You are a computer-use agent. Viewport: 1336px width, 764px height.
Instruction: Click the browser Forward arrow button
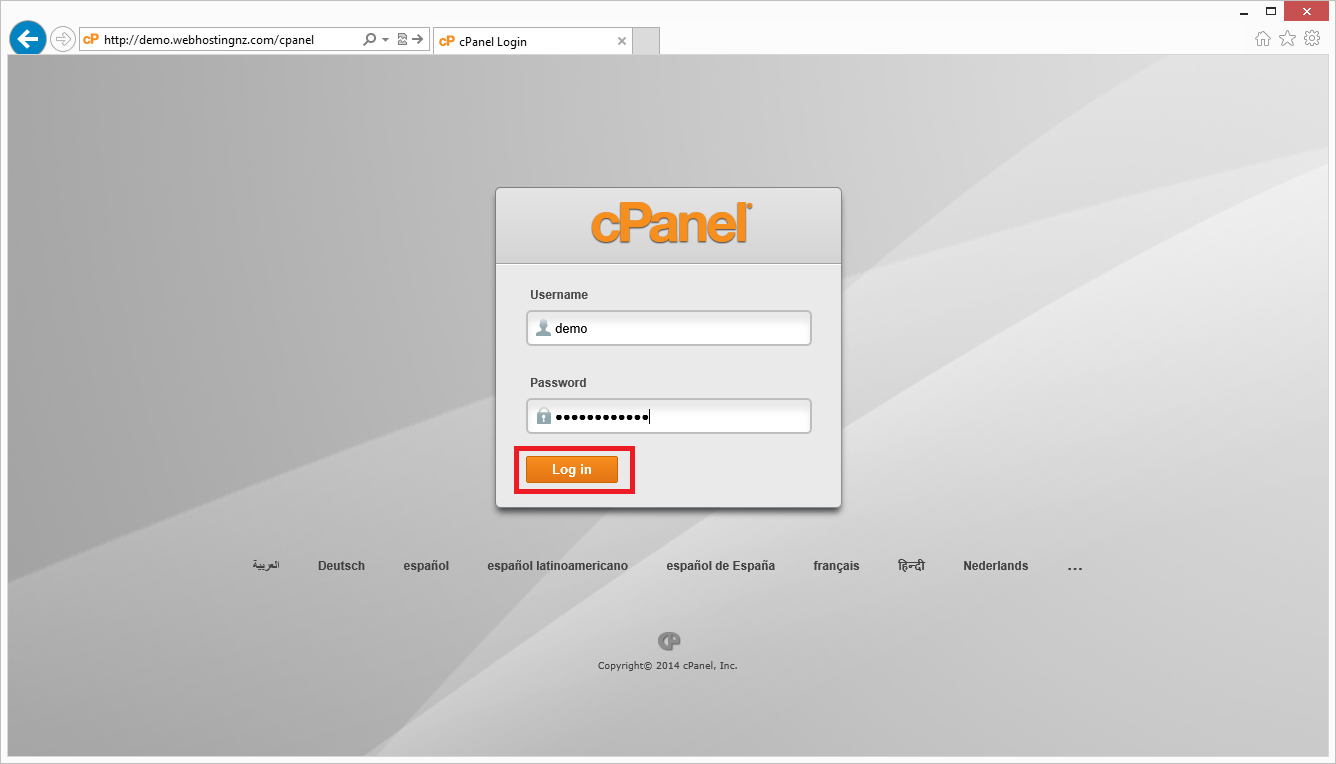point(63,39)
